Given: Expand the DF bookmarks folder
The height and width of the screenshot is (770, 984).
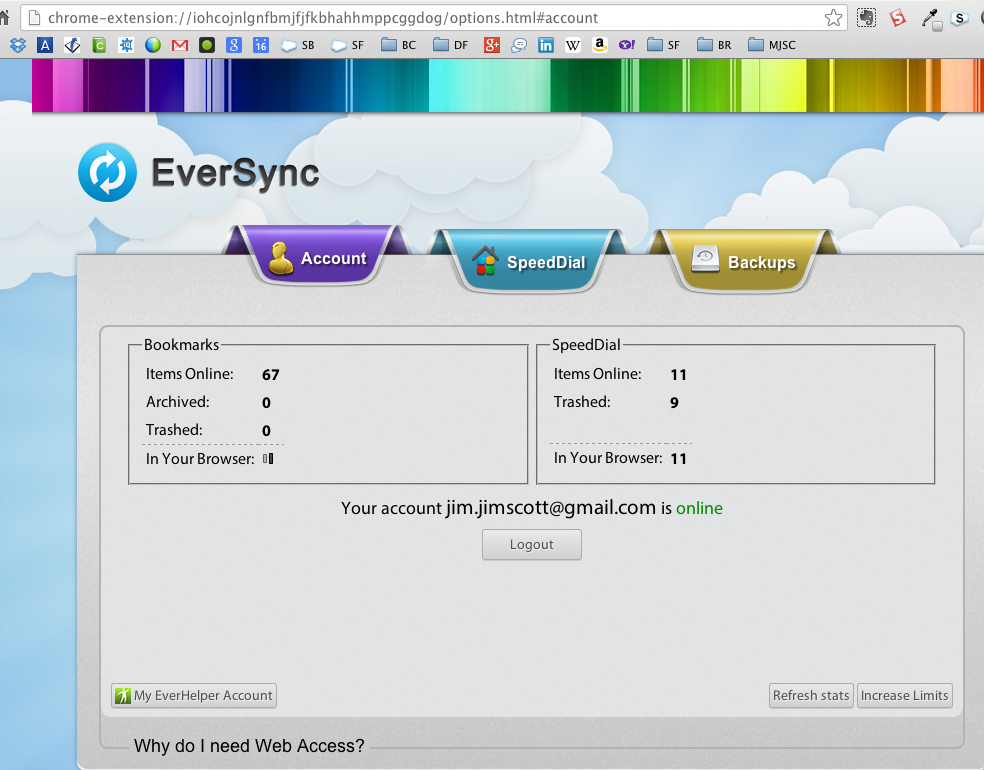Looking at the screenshot, I should click(x=451, y=45).
